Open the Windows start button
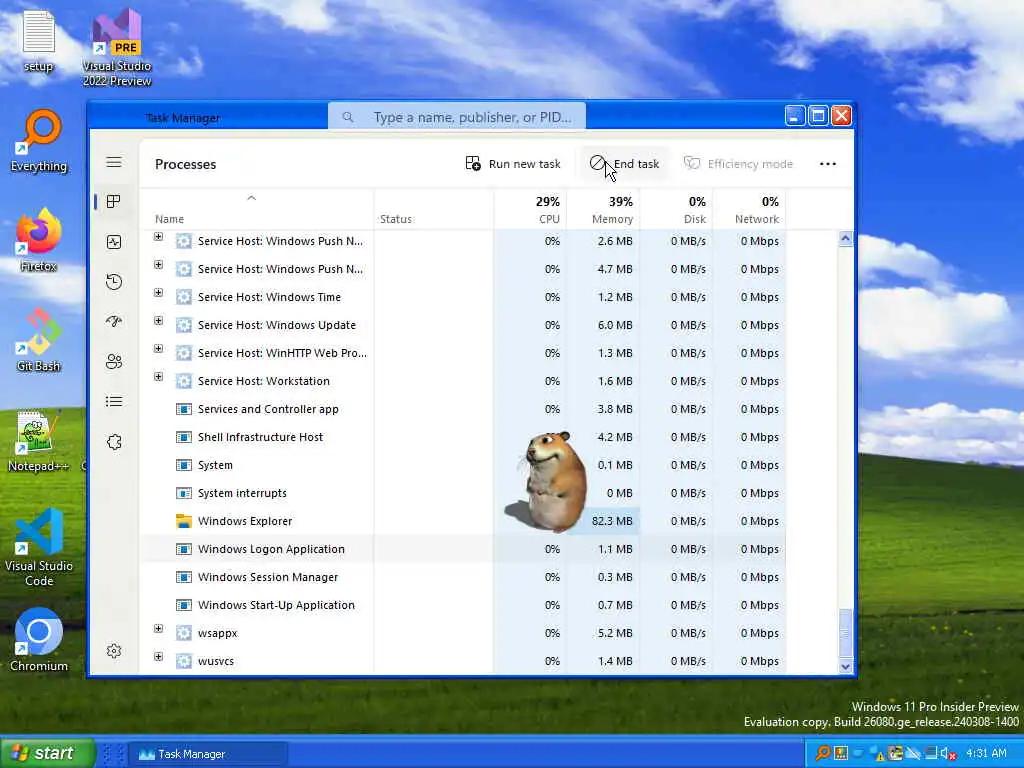This screenshot has height=768, width=1024. [x=47, y=753]
